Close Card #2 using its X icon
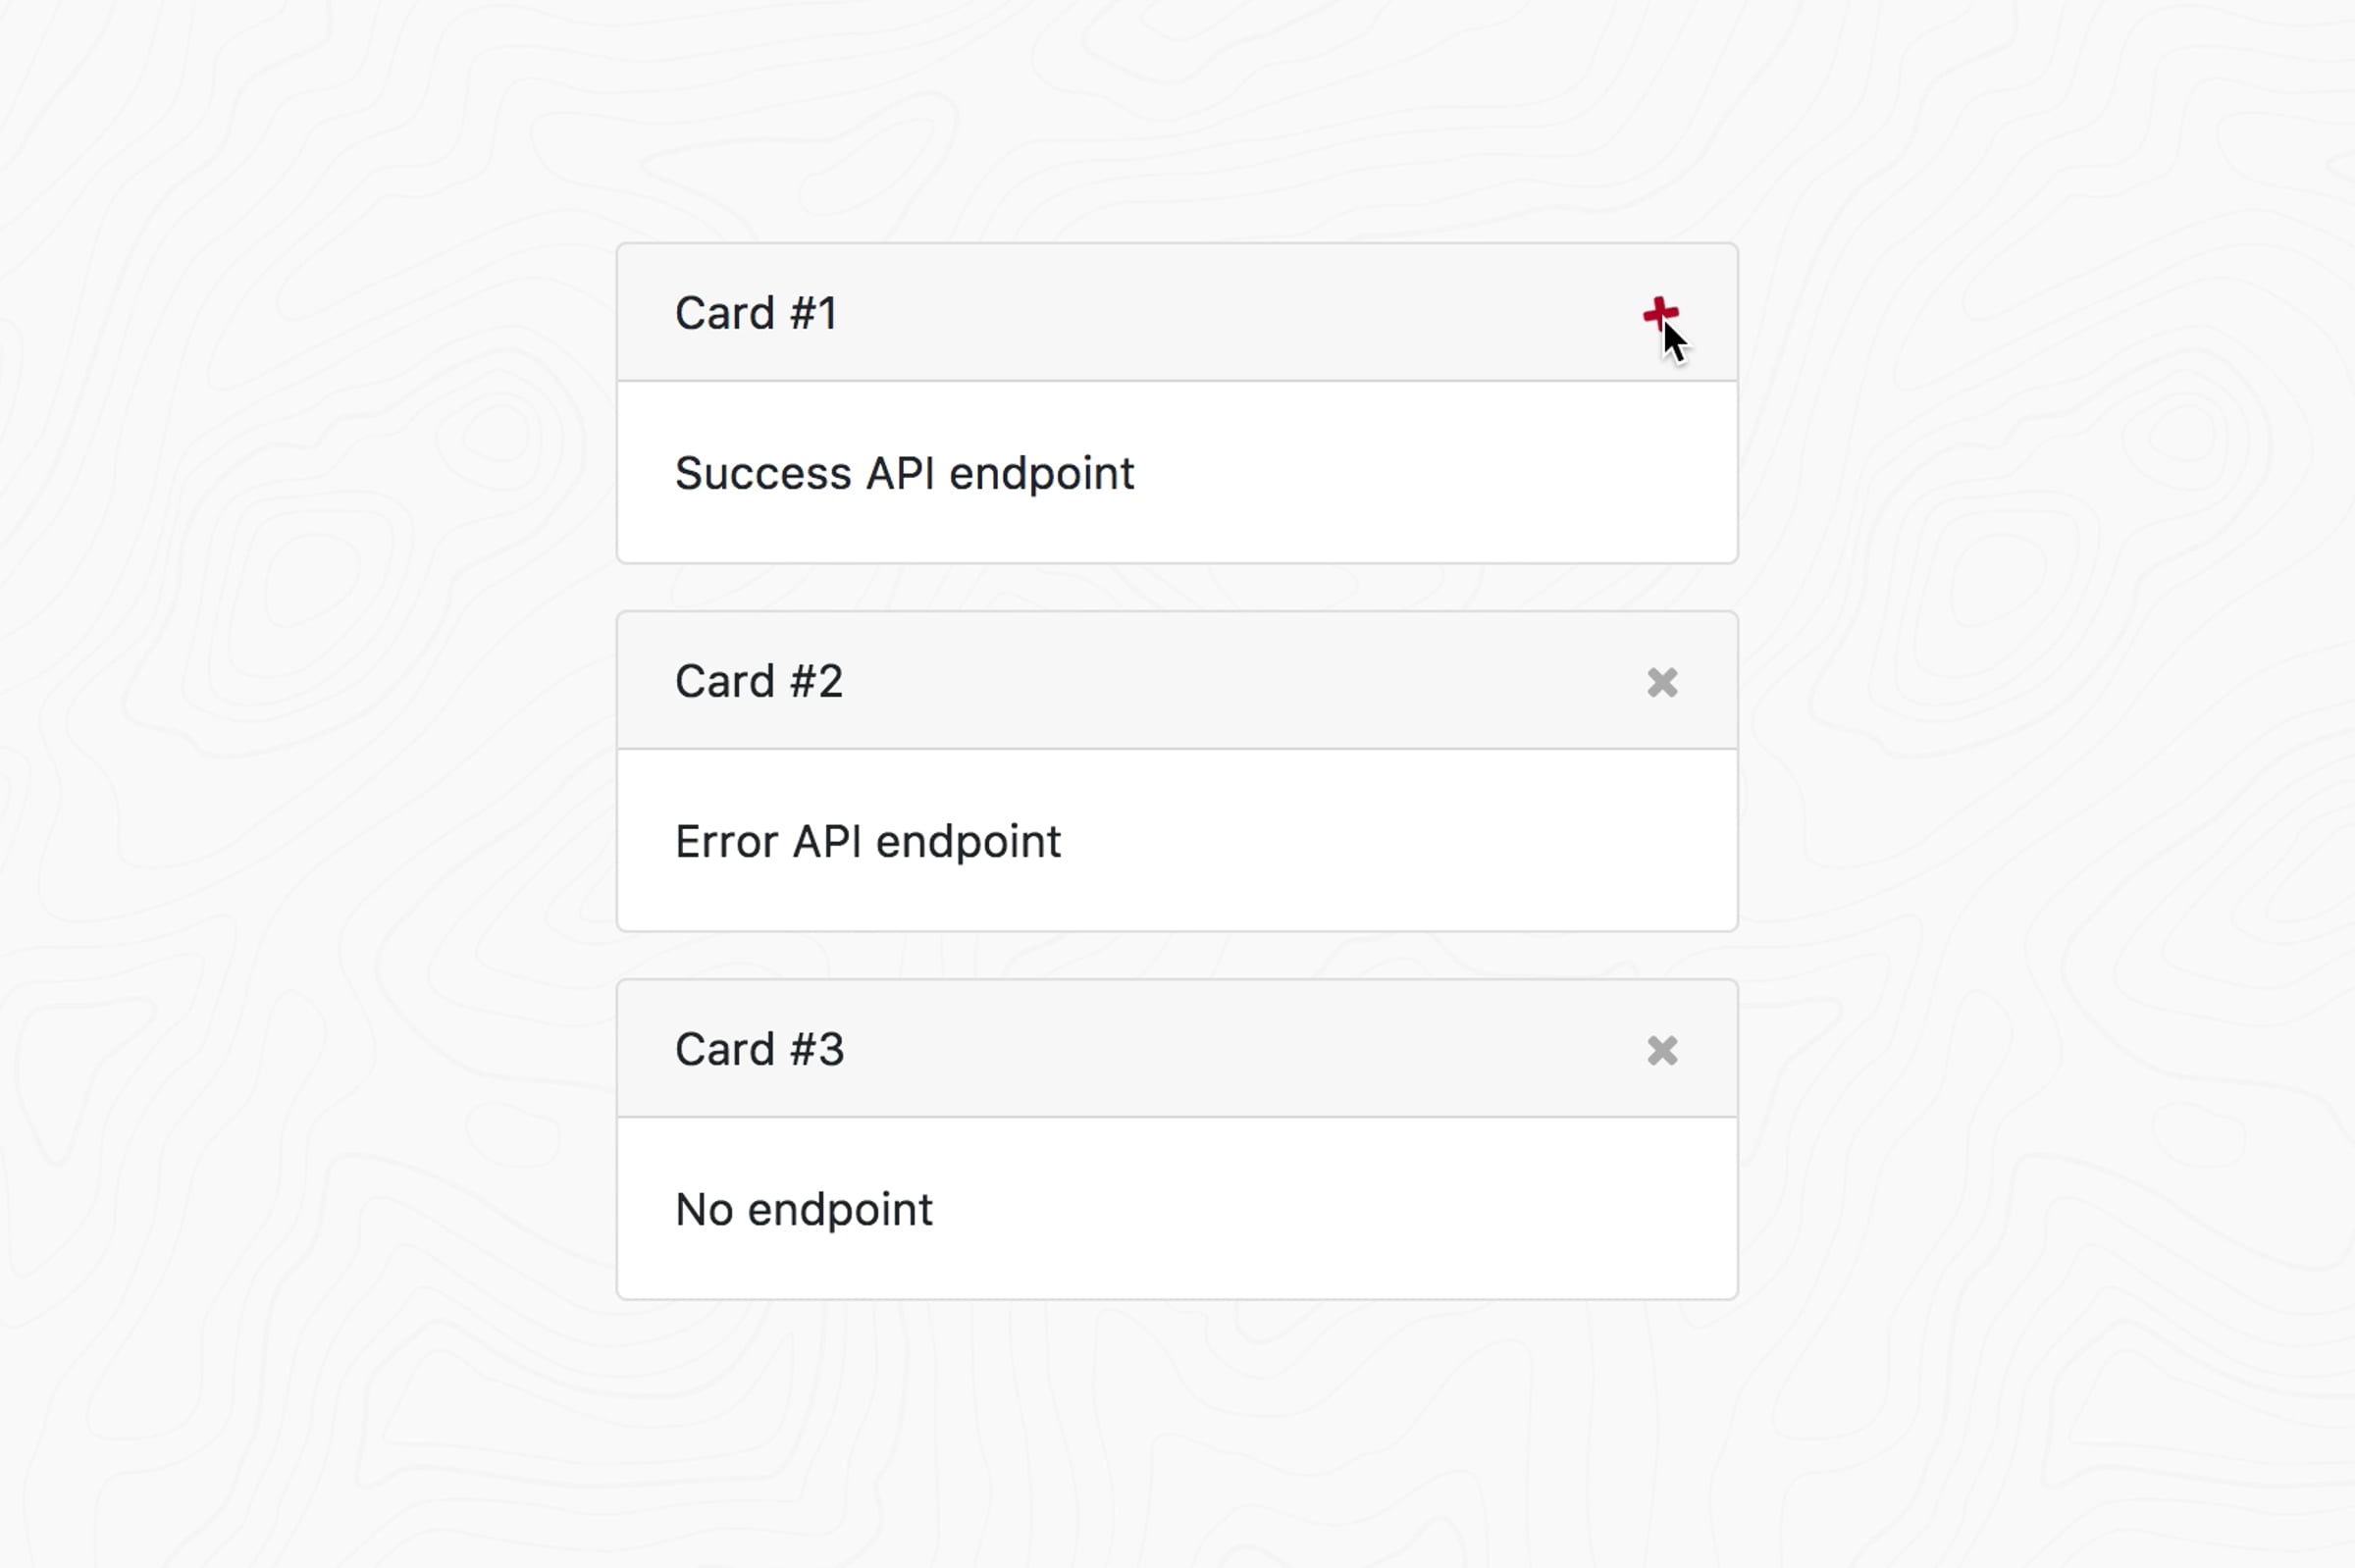Image resolution: width=2355 pixels, height=1568 pixels. pyautogui.click(x=1662, y=682)
